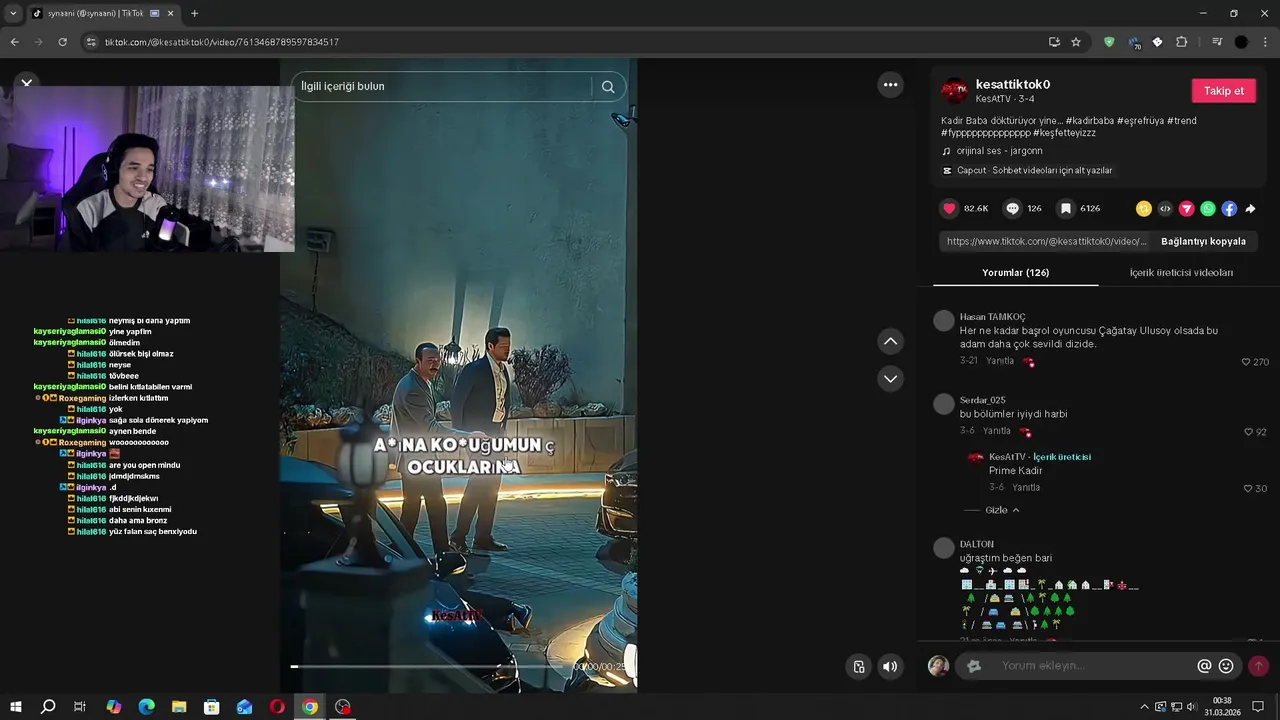Send to friends via red paper-plane icon

coord(1187,208)
